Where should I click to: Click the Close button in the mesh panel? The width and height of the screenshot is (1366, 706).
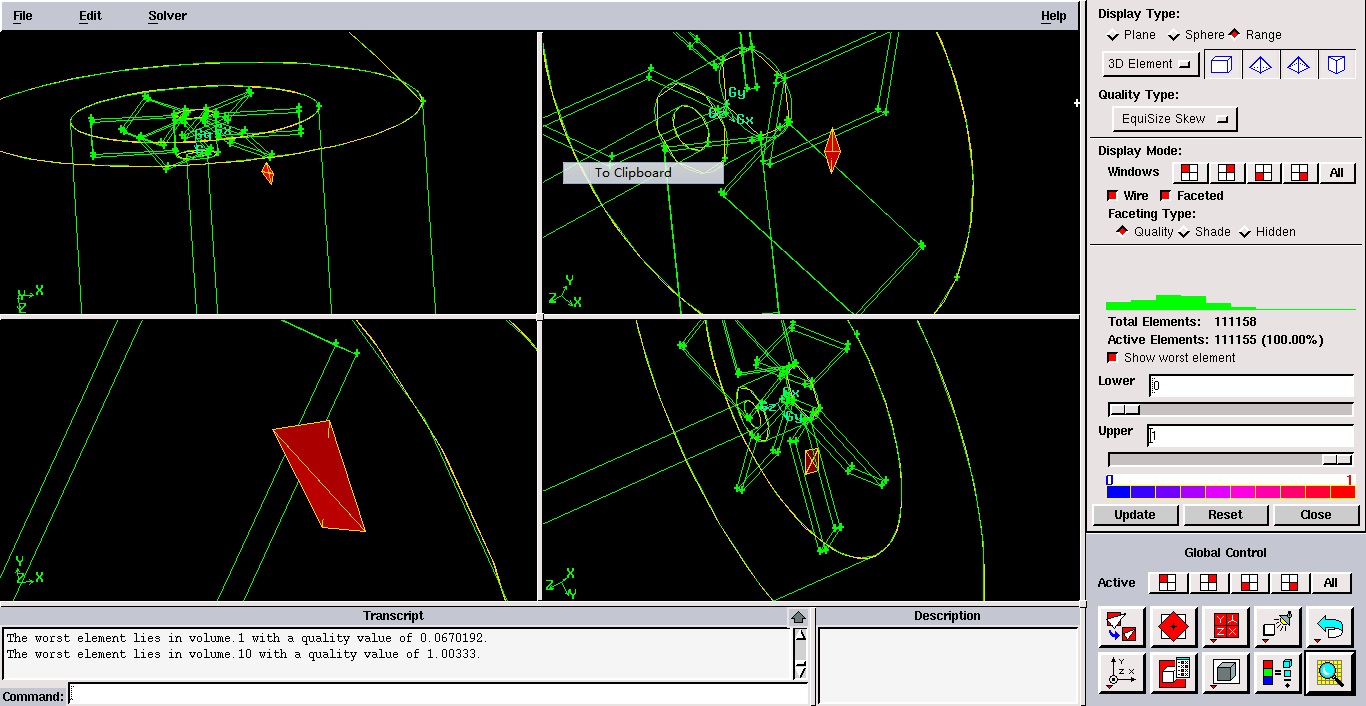tap(1316, 515)
